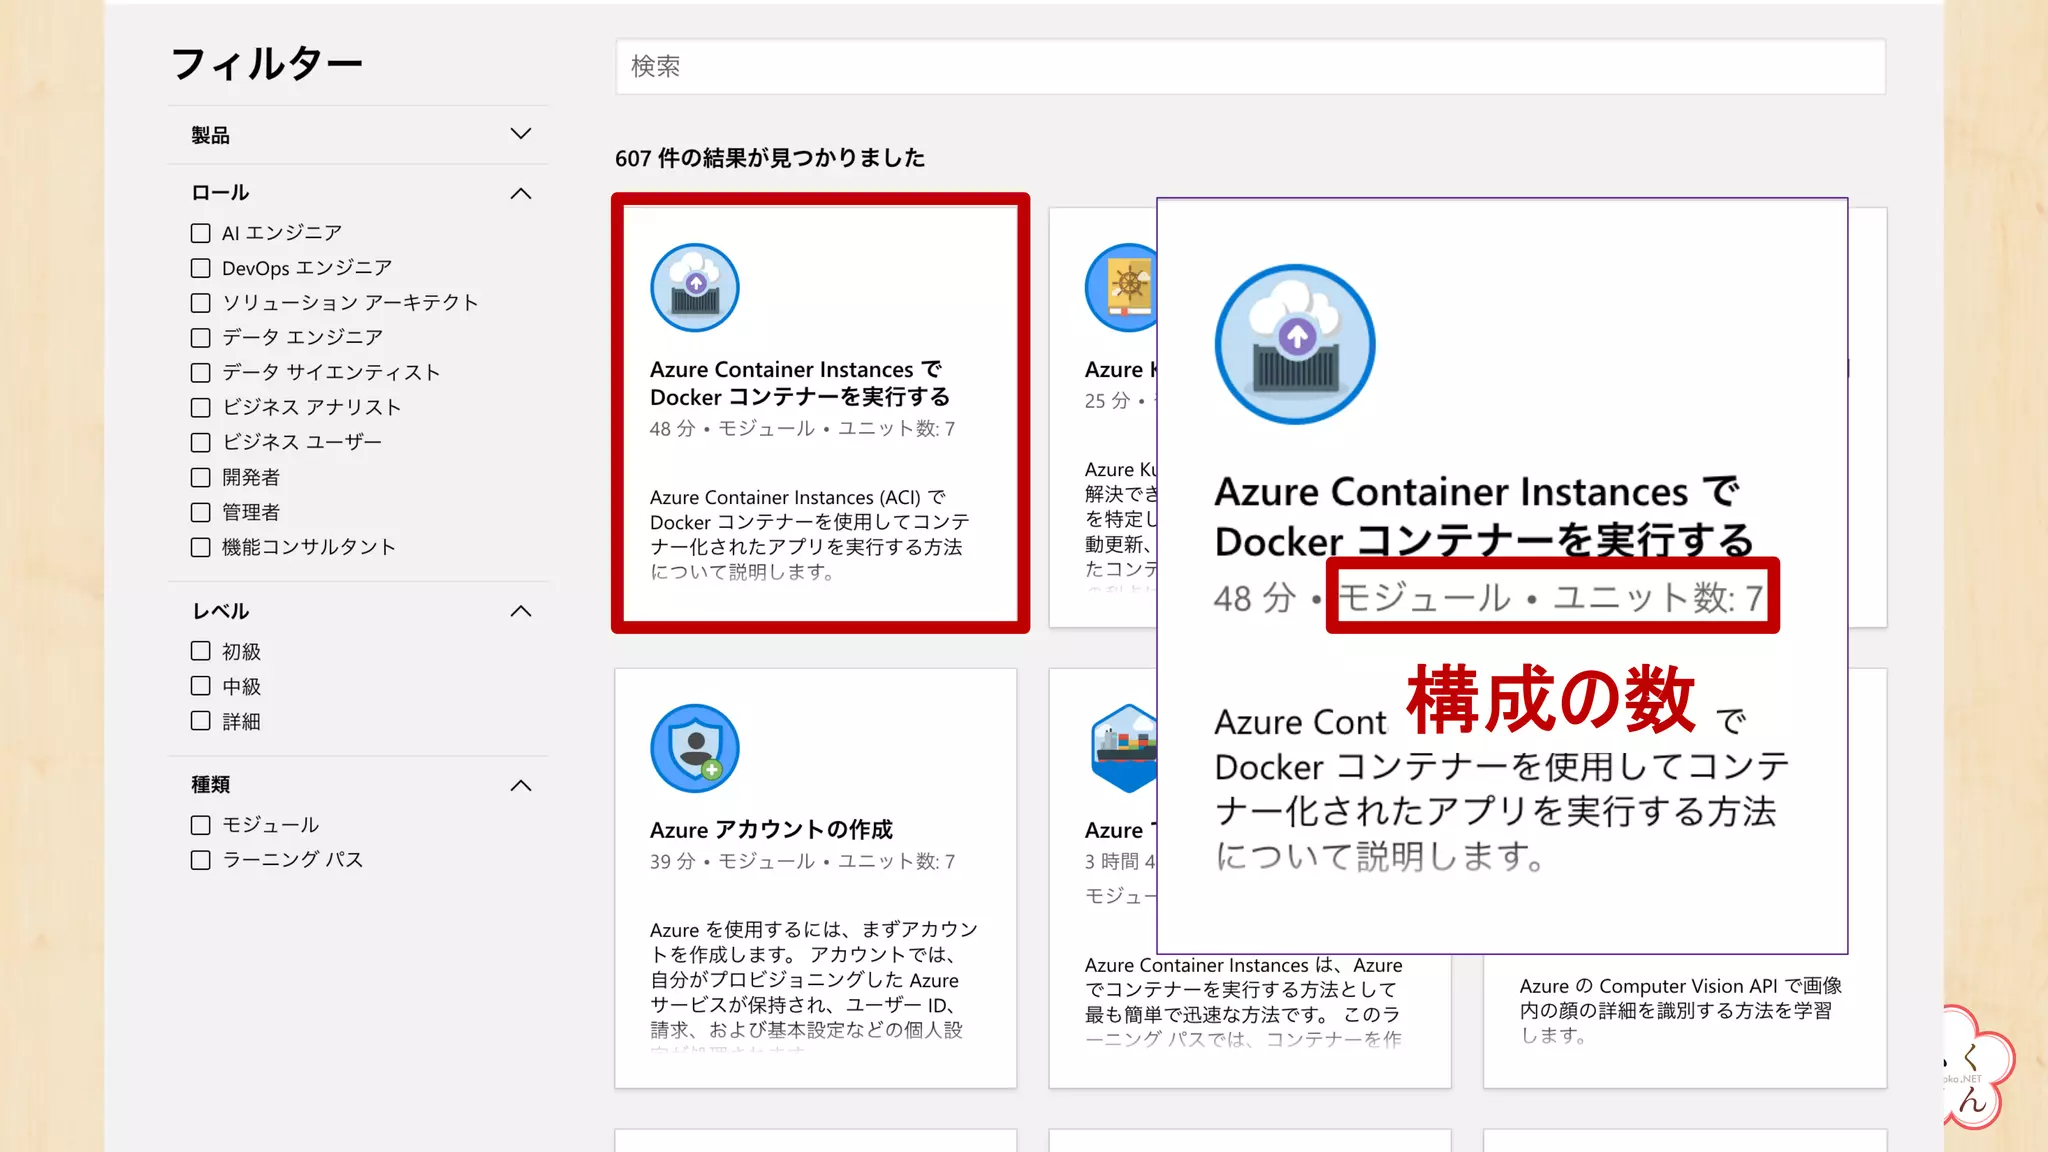
Task: Check the 開発者 role checkbox
Action: click(201, 477)
